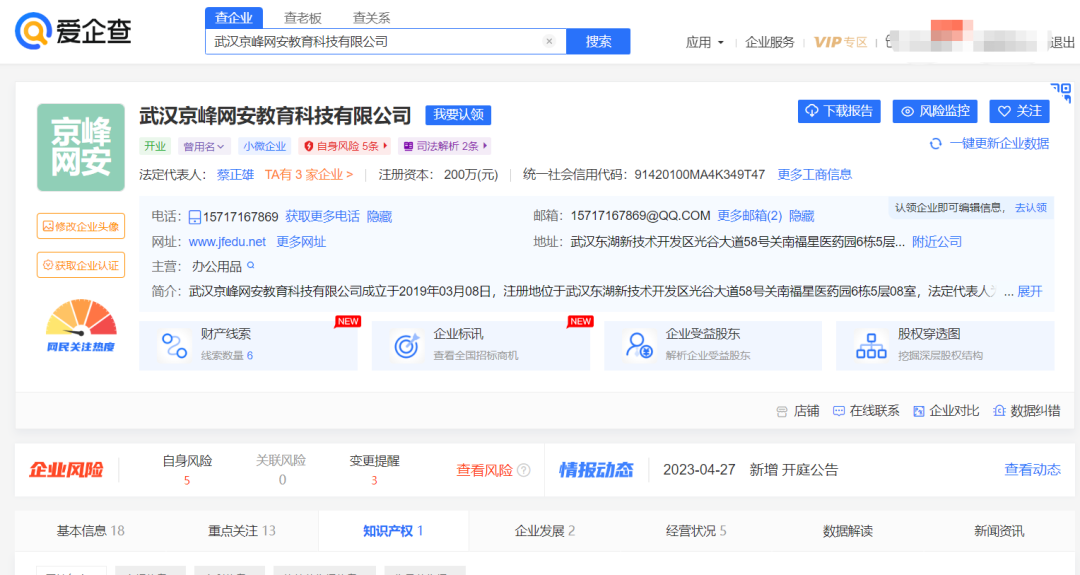Click the 网民关注热度 gauge meter
1080x575 pixels.
click(81, 325)
